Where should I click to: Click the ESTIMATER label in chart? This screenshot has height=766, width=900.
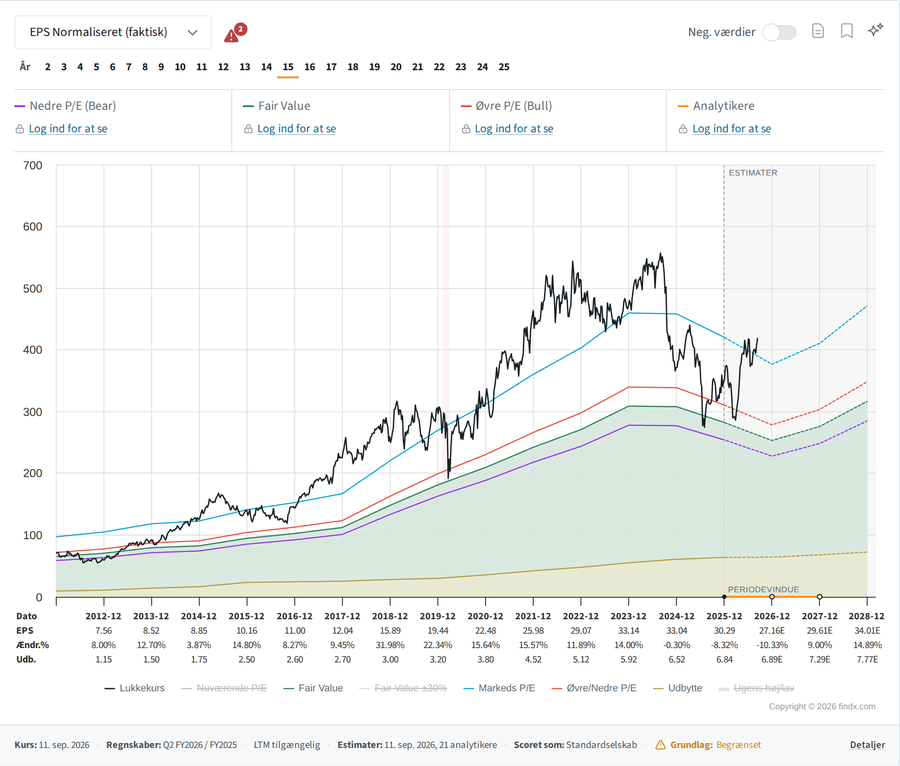click(753, 173)
